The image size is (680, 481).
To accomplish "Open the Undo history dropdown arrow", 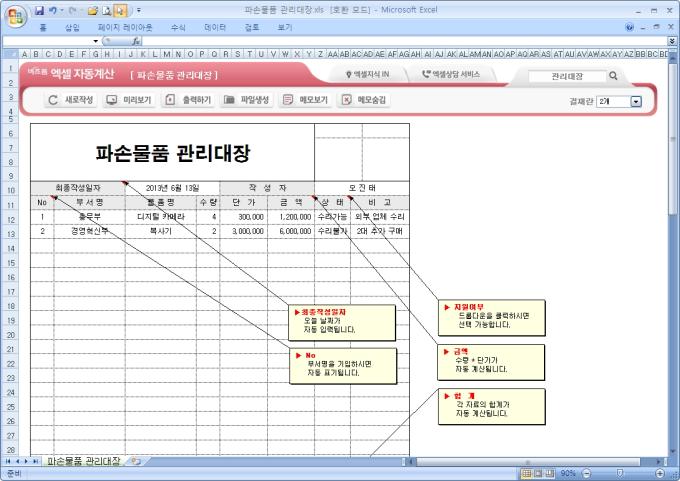I will tap(62, 10).
